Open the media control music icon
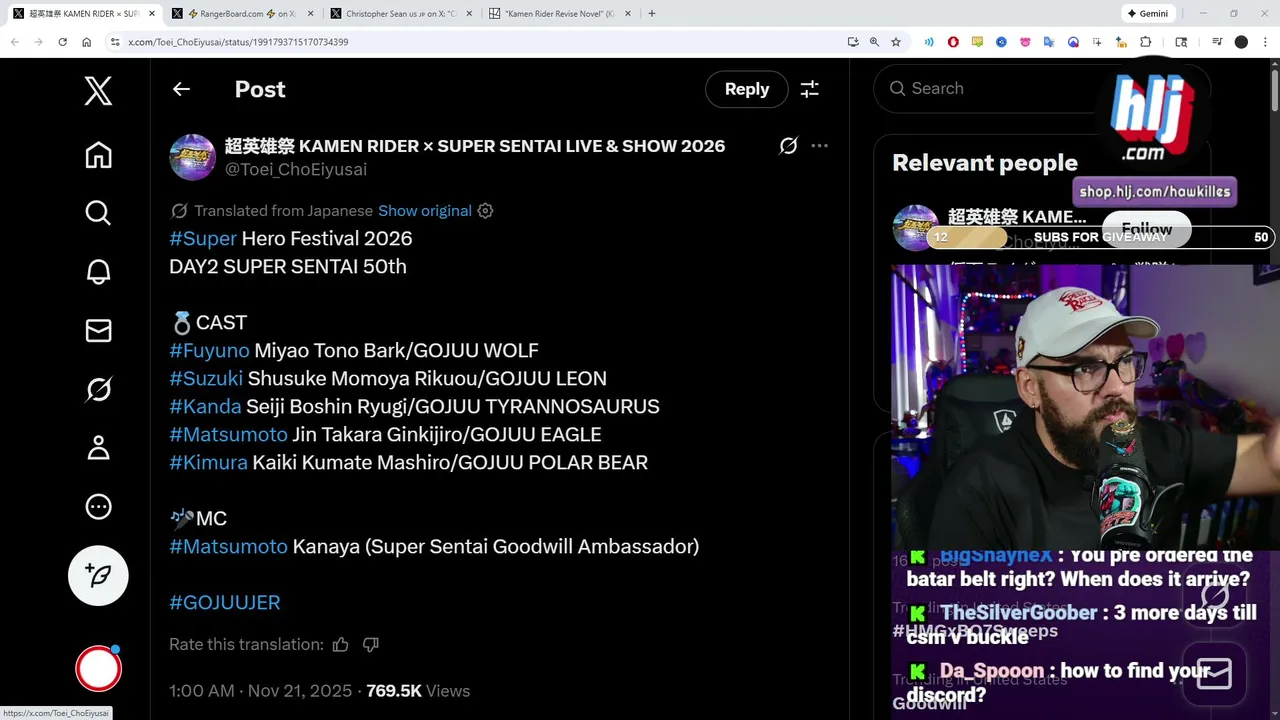Viewport: 1280px width, 720px height. coord(1217,42)
